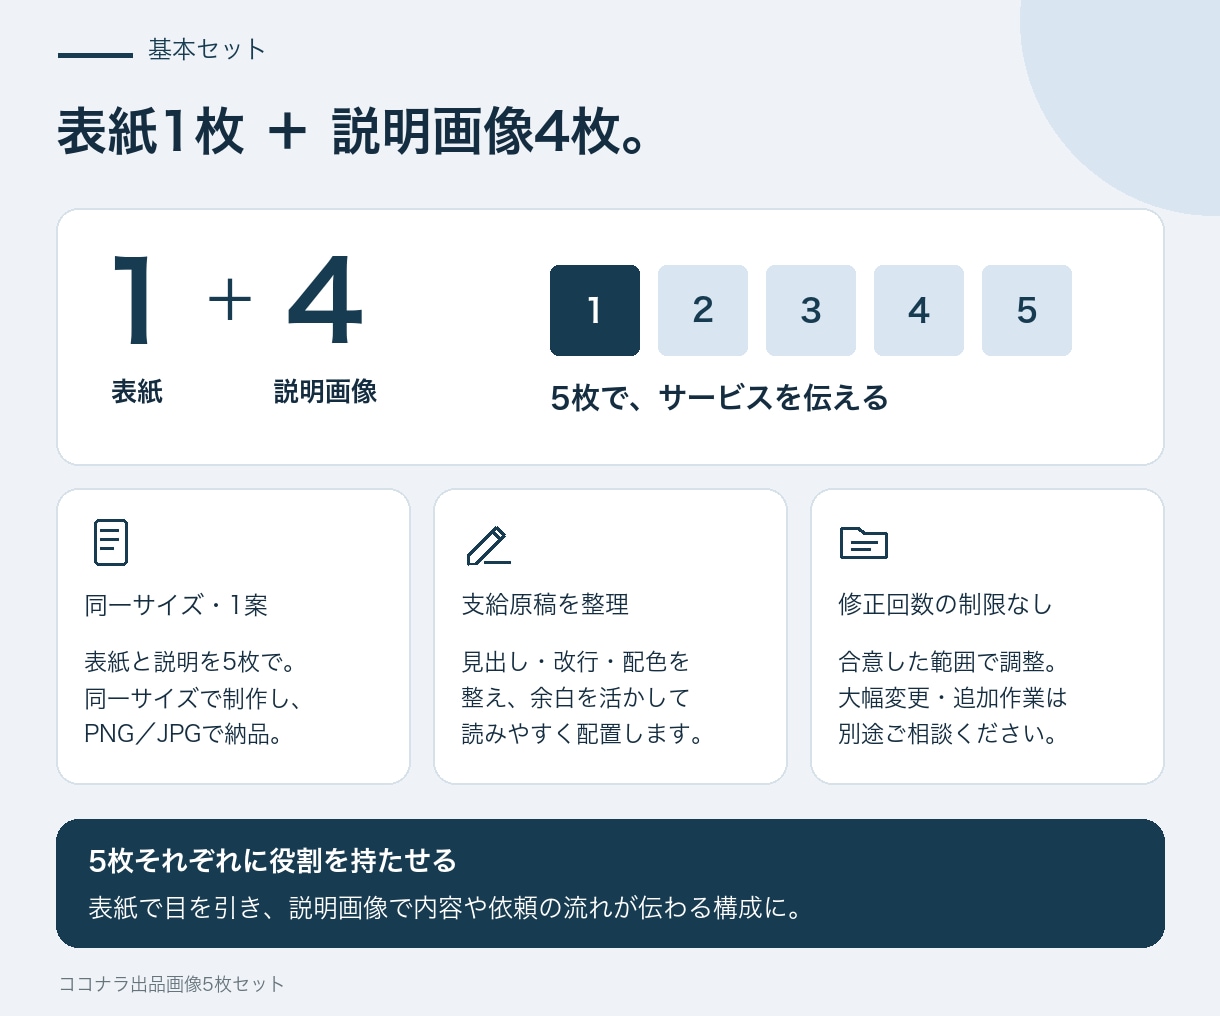Image resolution: width=1220 pixels, height=1016 pixels.
Task: Click the line 見出し・改行・配色を
Action: tap(575, 662)
